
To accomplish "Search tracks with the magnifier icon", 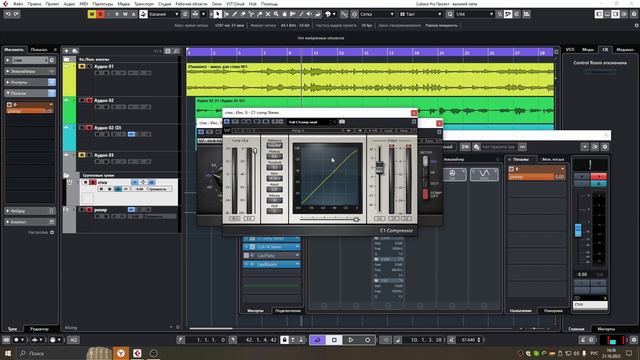I will pos(176,51).
